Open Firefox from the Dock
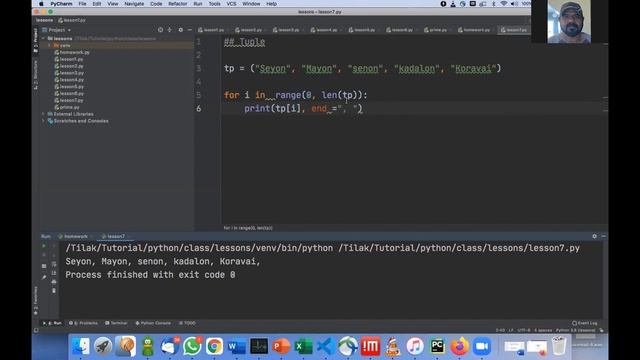640x360 pixels. 459,346
